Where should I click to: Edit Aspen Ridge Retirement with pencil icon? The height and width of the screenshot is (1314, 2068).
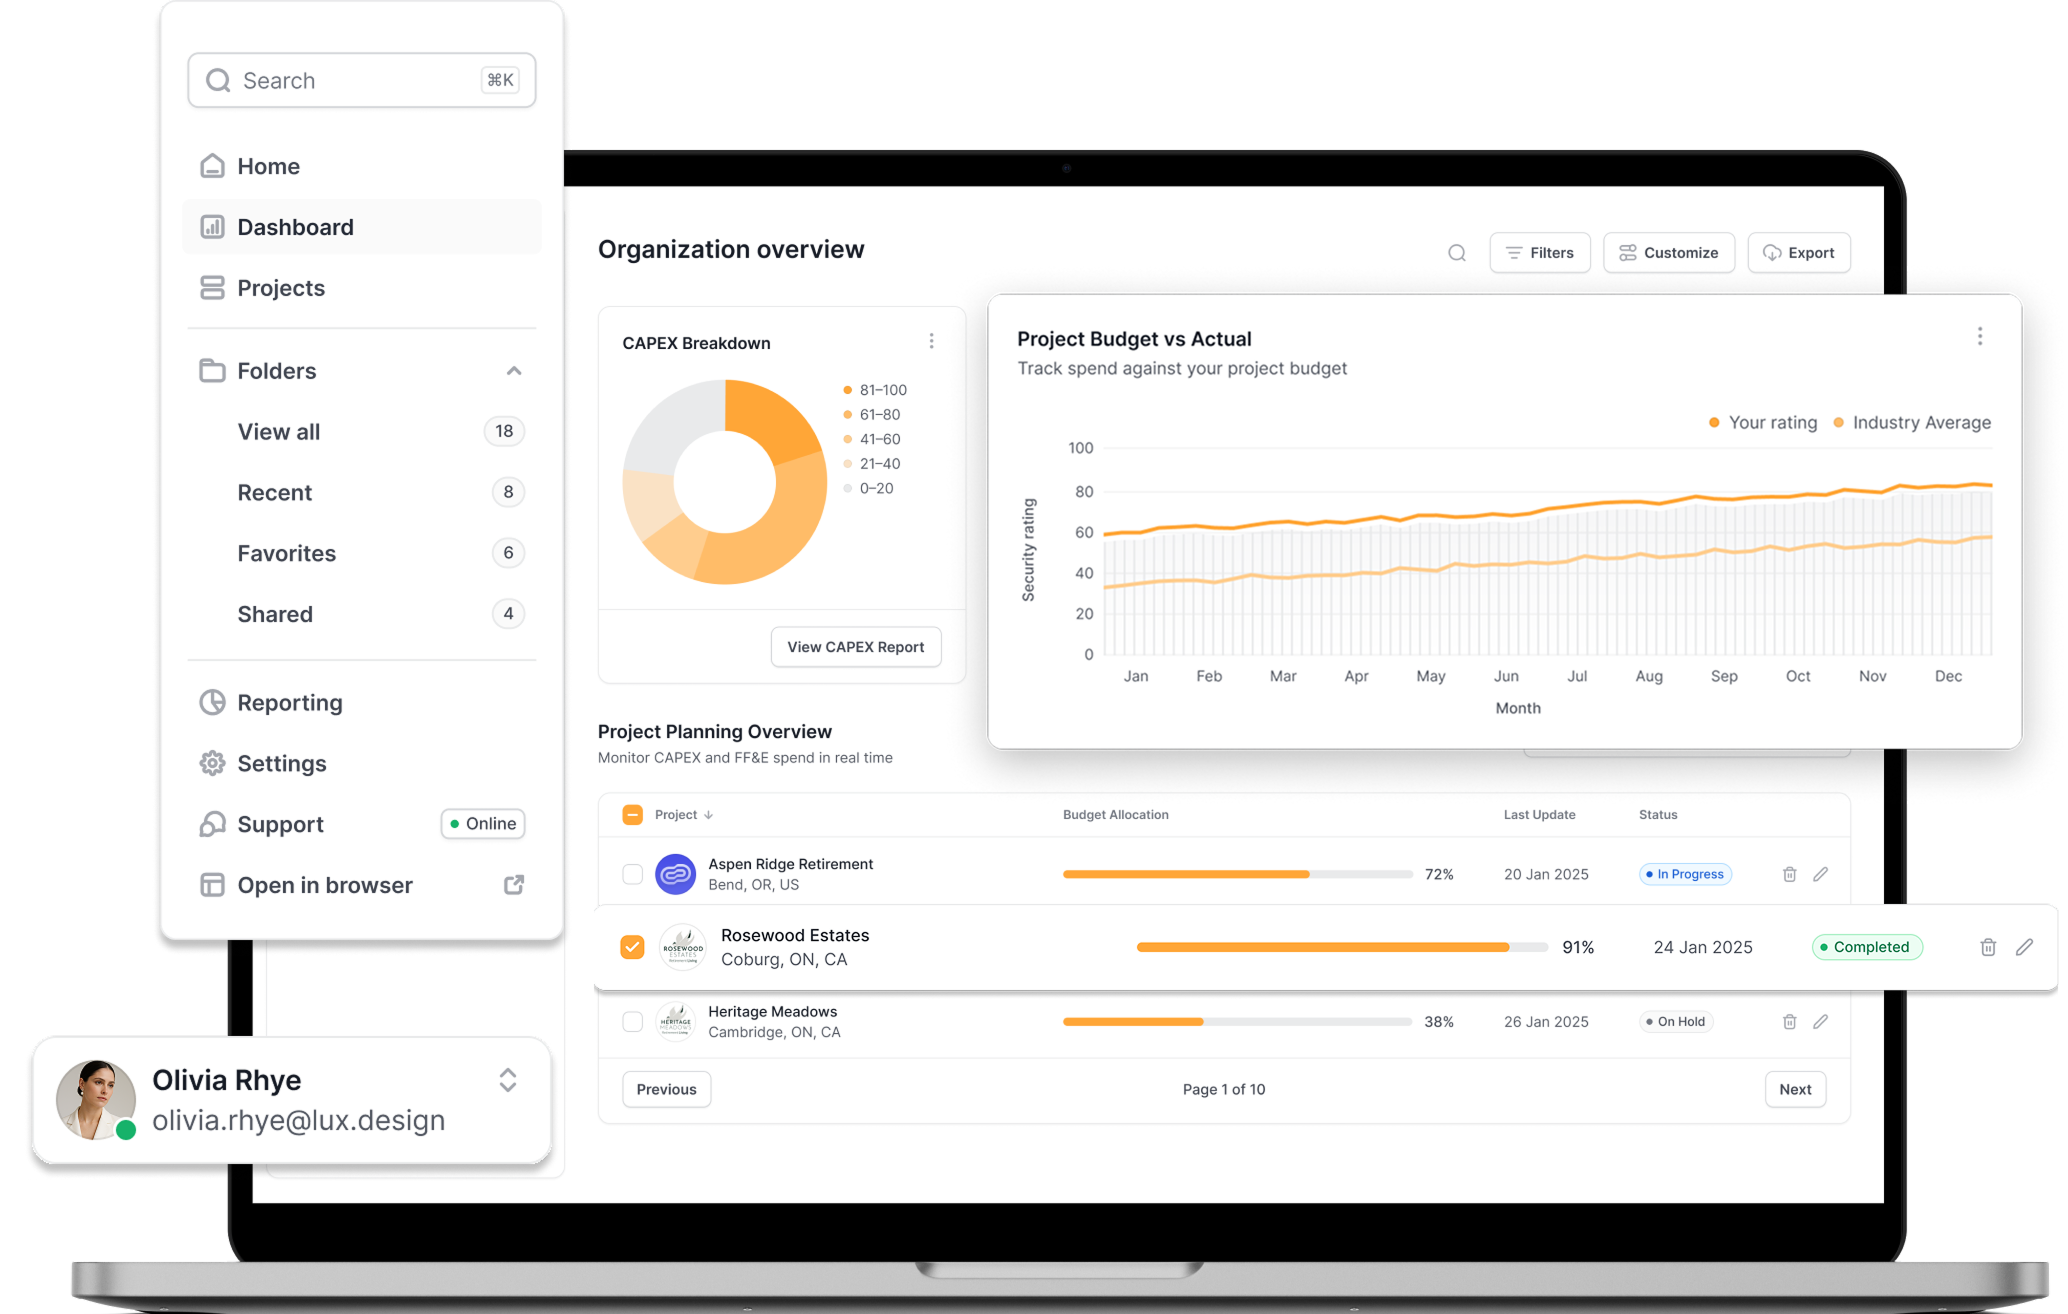1820,874
